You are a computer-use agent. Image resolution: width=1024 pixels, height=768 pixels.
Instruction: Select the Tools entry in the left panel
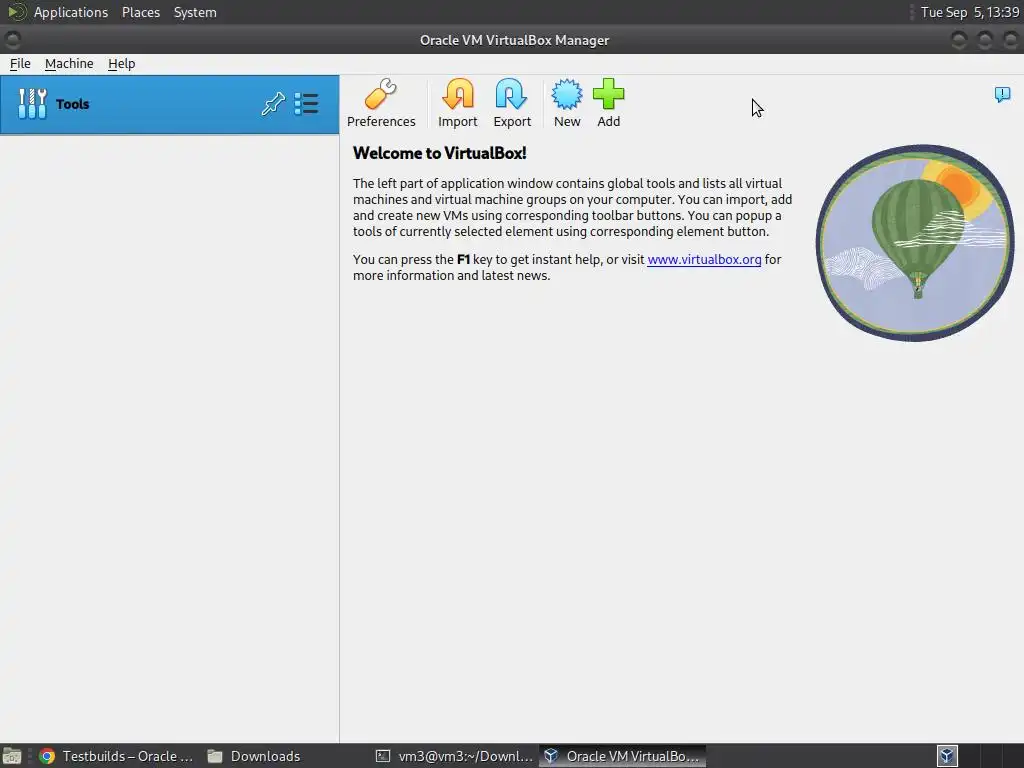coord(170,104)
